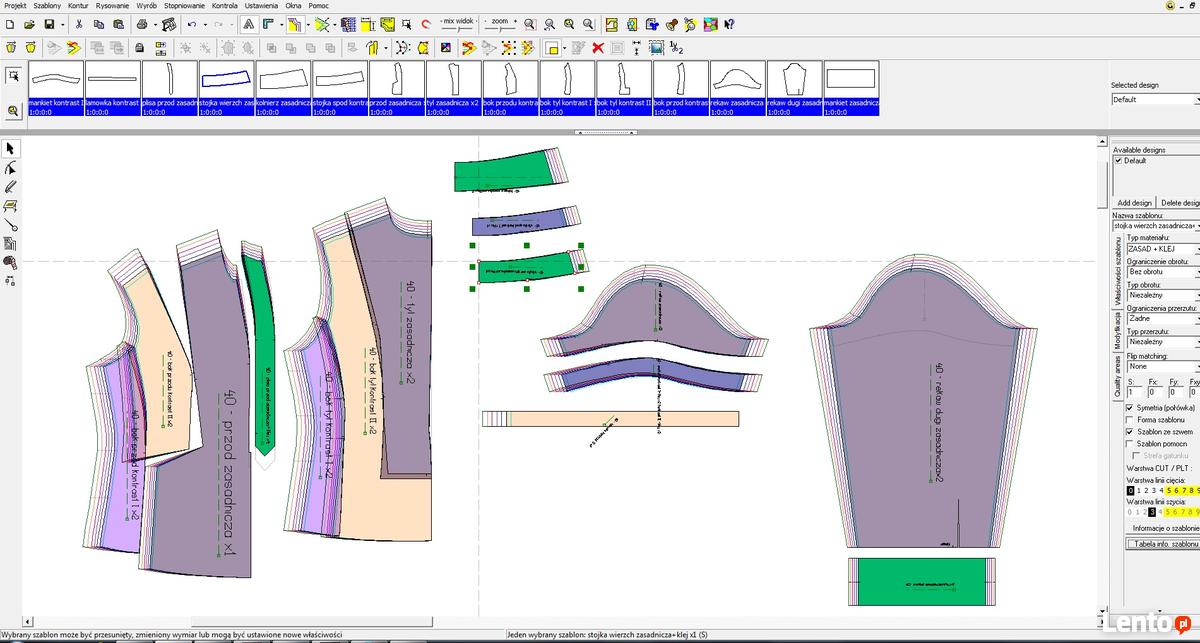
Task: Undo the last action with the undo arrow
Action: (x=191, y=24)
